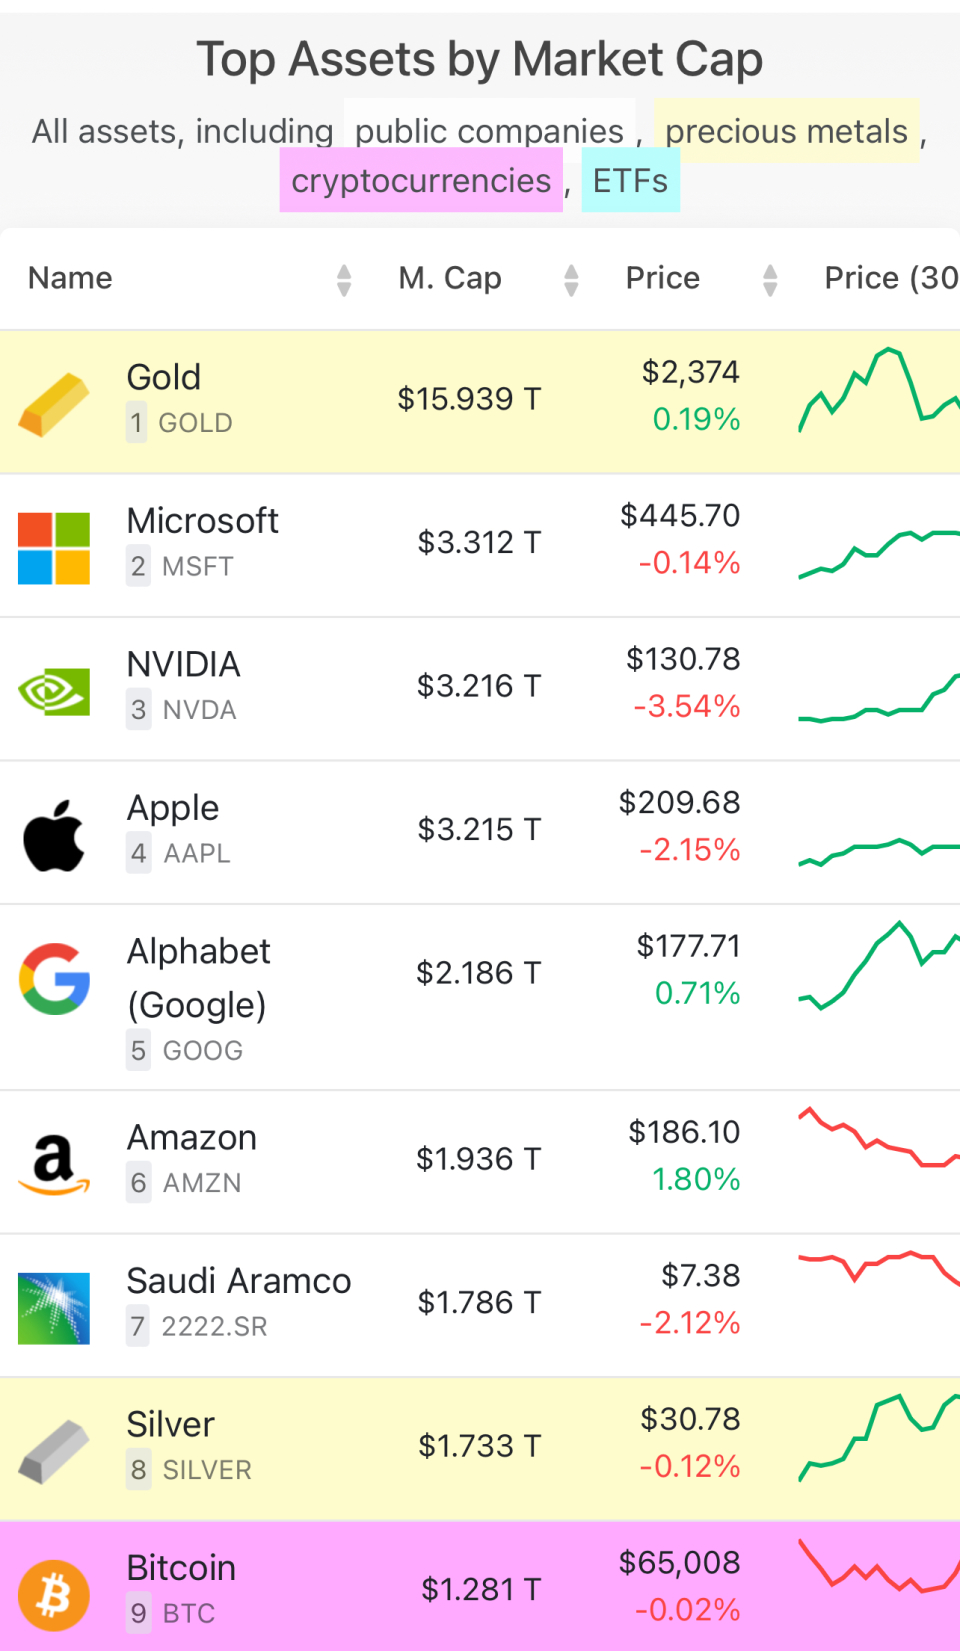
Task: Click the Amazon logo icon
Action: [54, 1165]
